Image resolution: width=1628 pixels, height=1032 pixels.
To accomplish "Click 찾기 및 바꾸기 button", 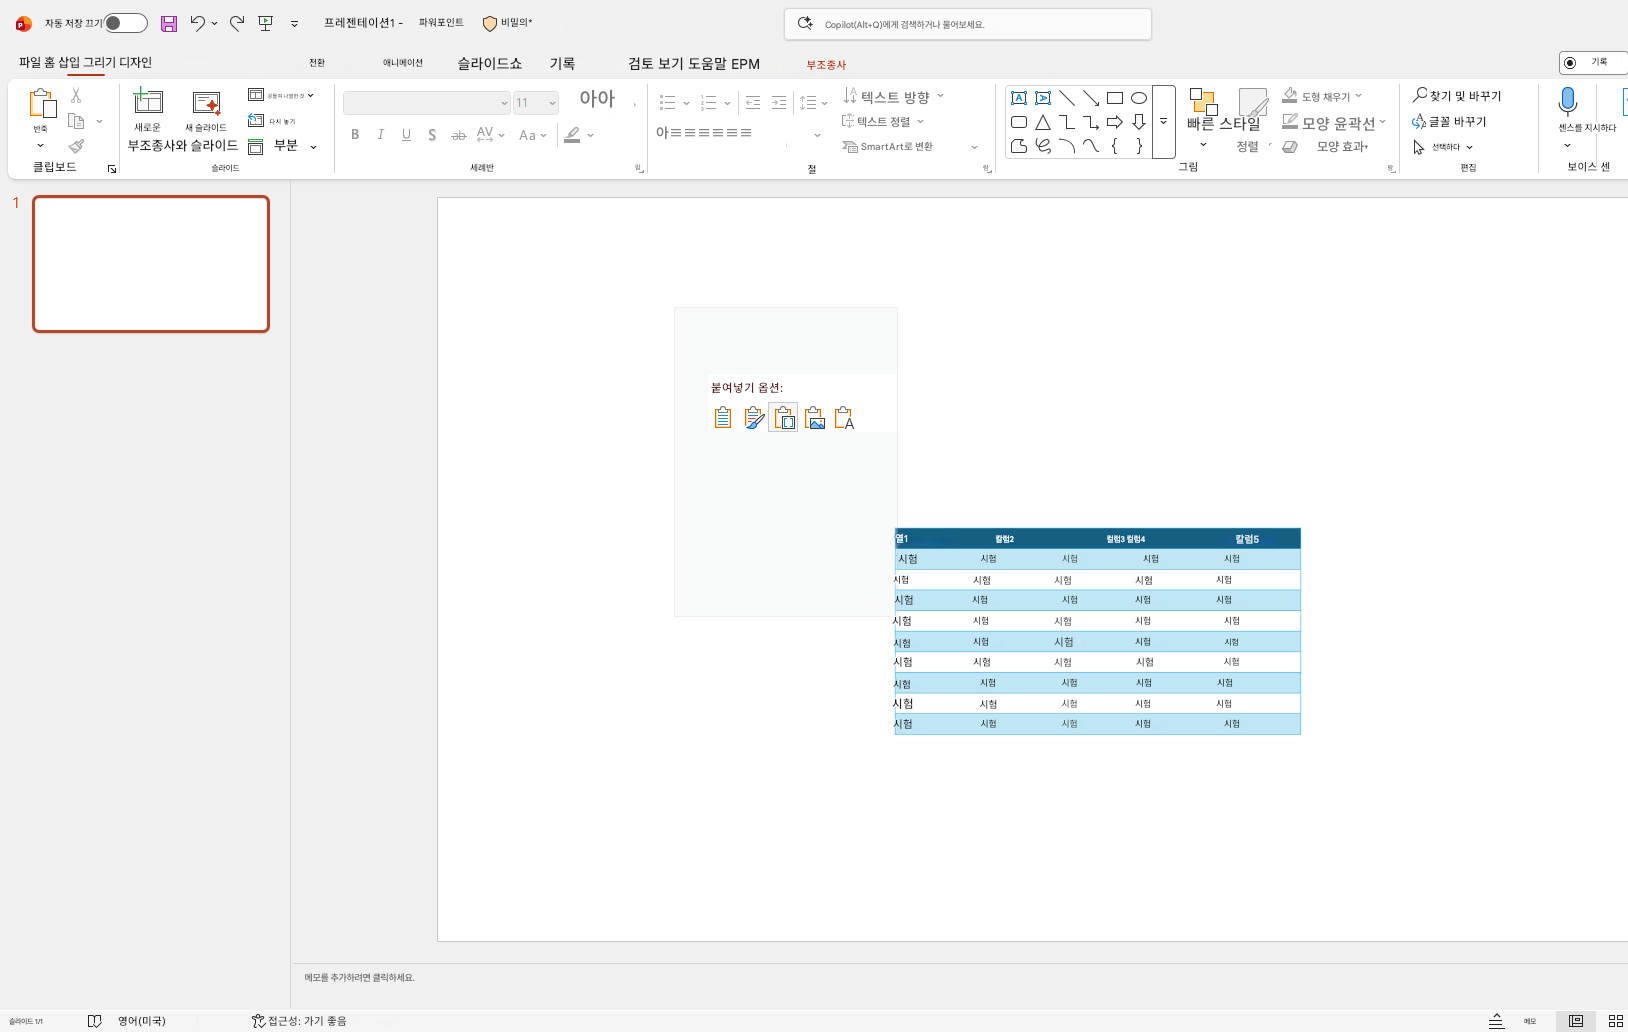I will [x=1457, y=96].
